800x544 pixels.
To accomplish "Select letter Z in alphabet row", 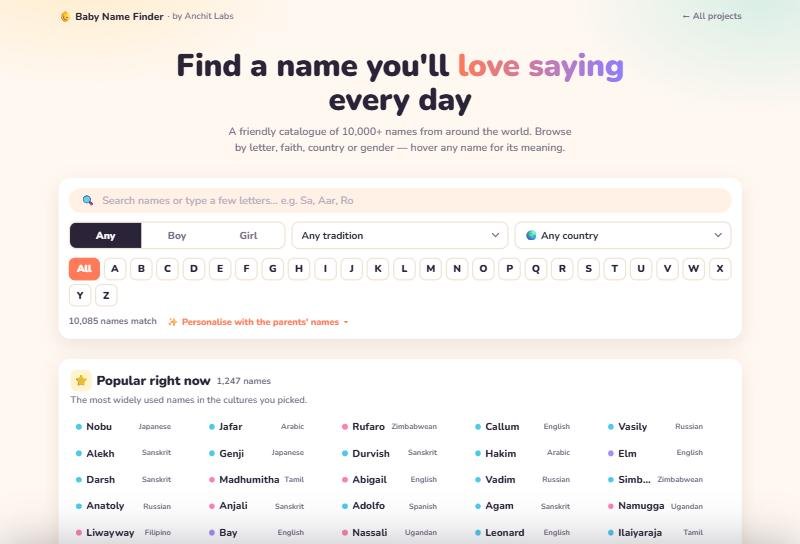I will [106, 295].
